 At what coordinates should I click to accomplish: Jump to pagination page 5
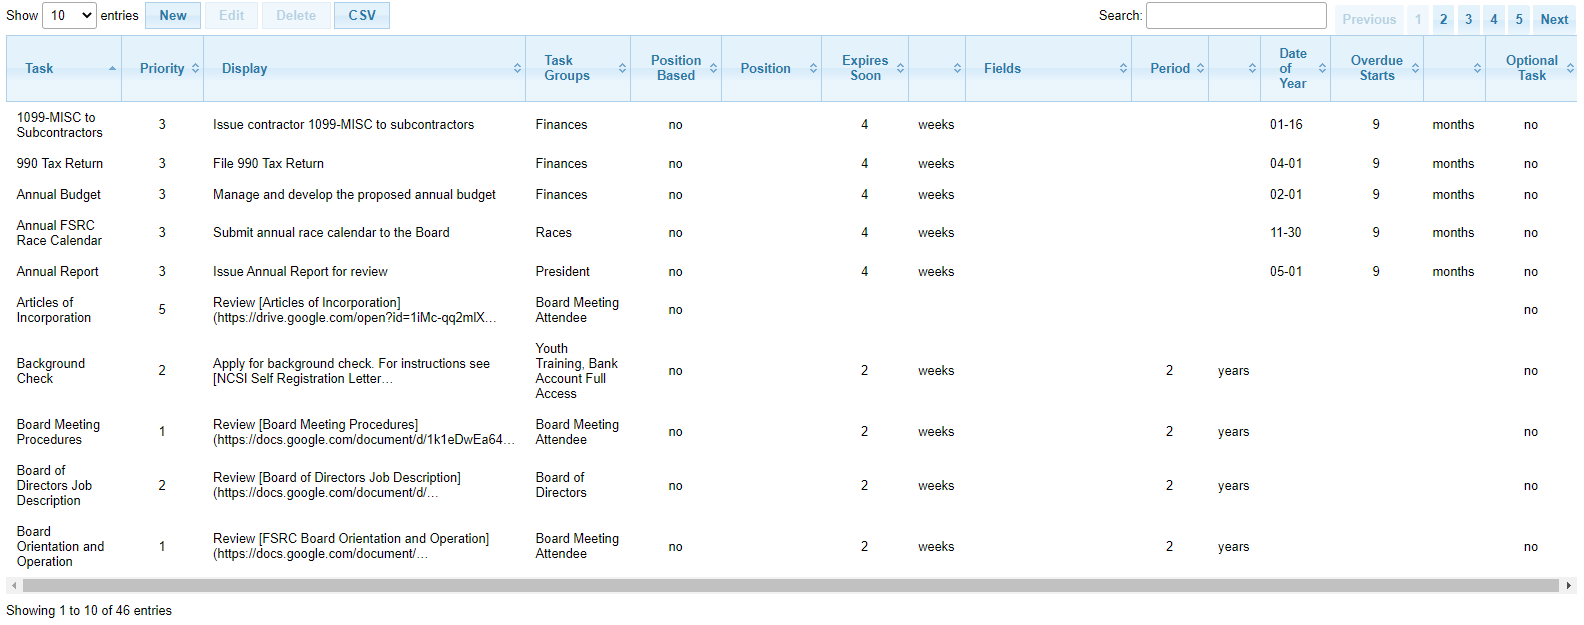(1519, 19)
